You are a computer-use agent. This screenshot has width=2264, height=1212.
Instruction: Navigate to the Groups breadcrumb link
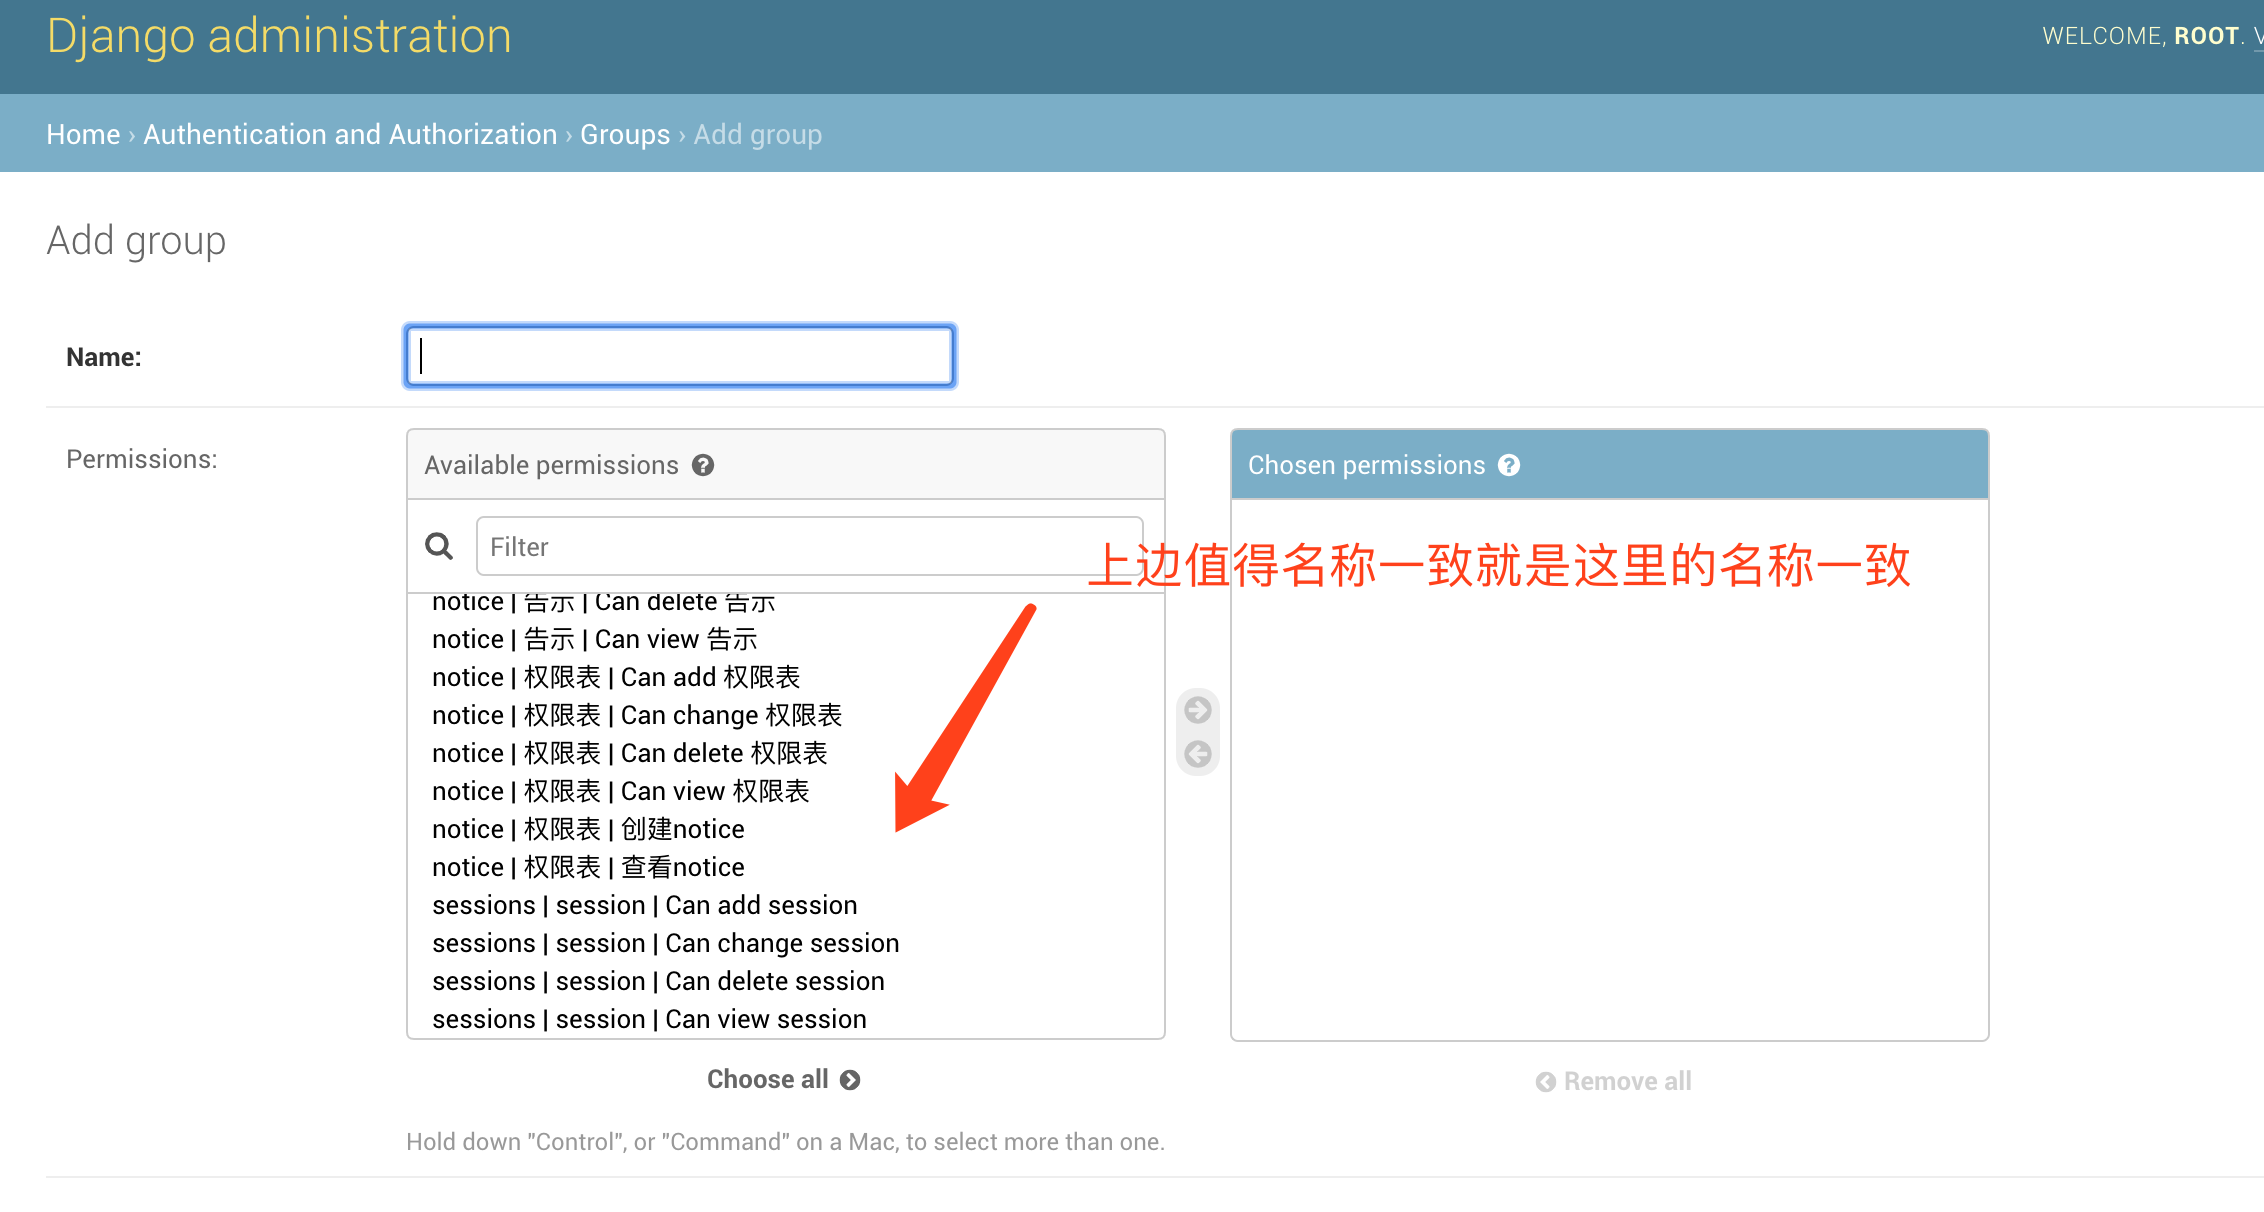point(625,134)
